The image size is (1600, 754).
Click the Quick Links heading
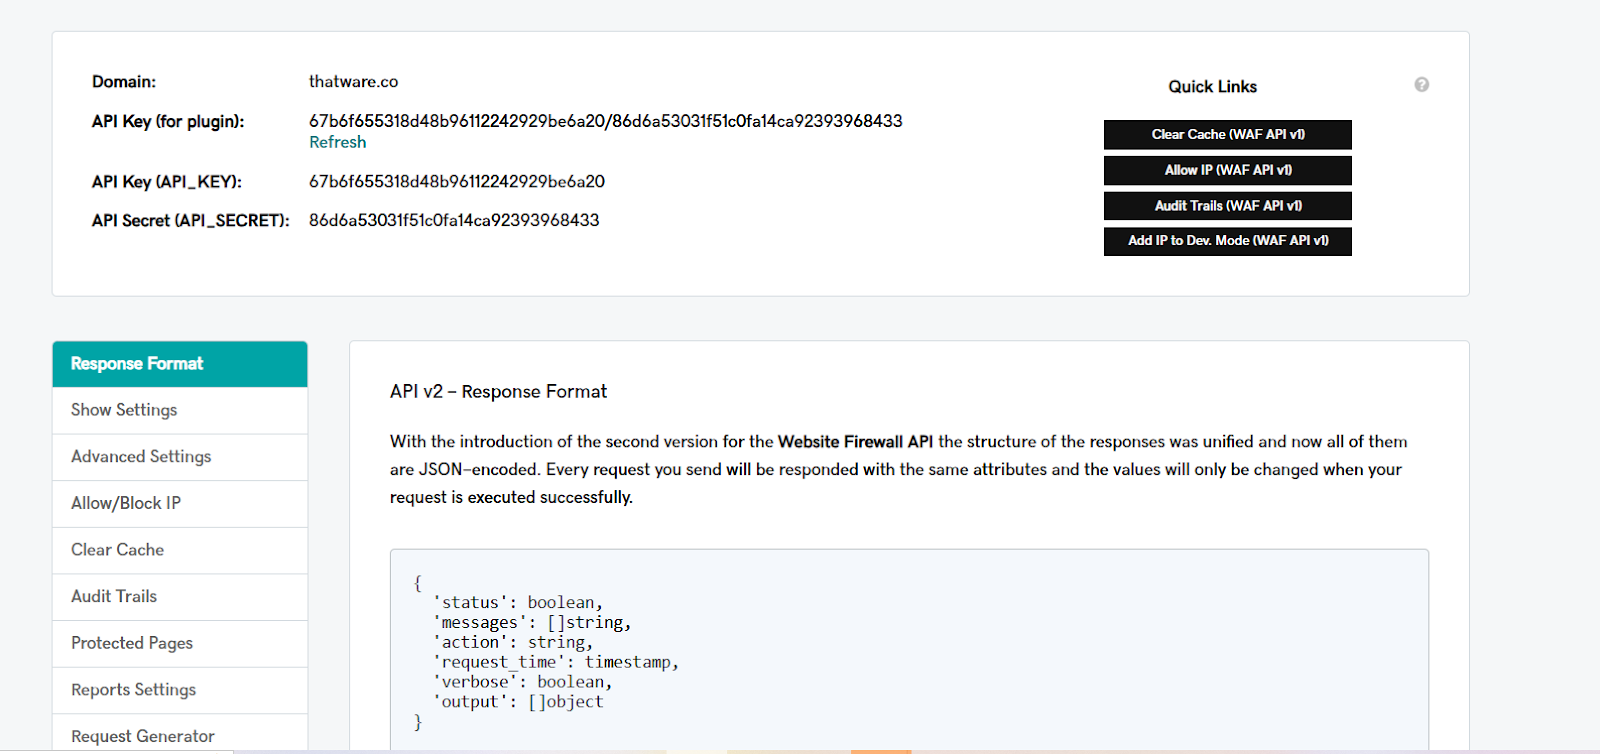[1212, 87]
